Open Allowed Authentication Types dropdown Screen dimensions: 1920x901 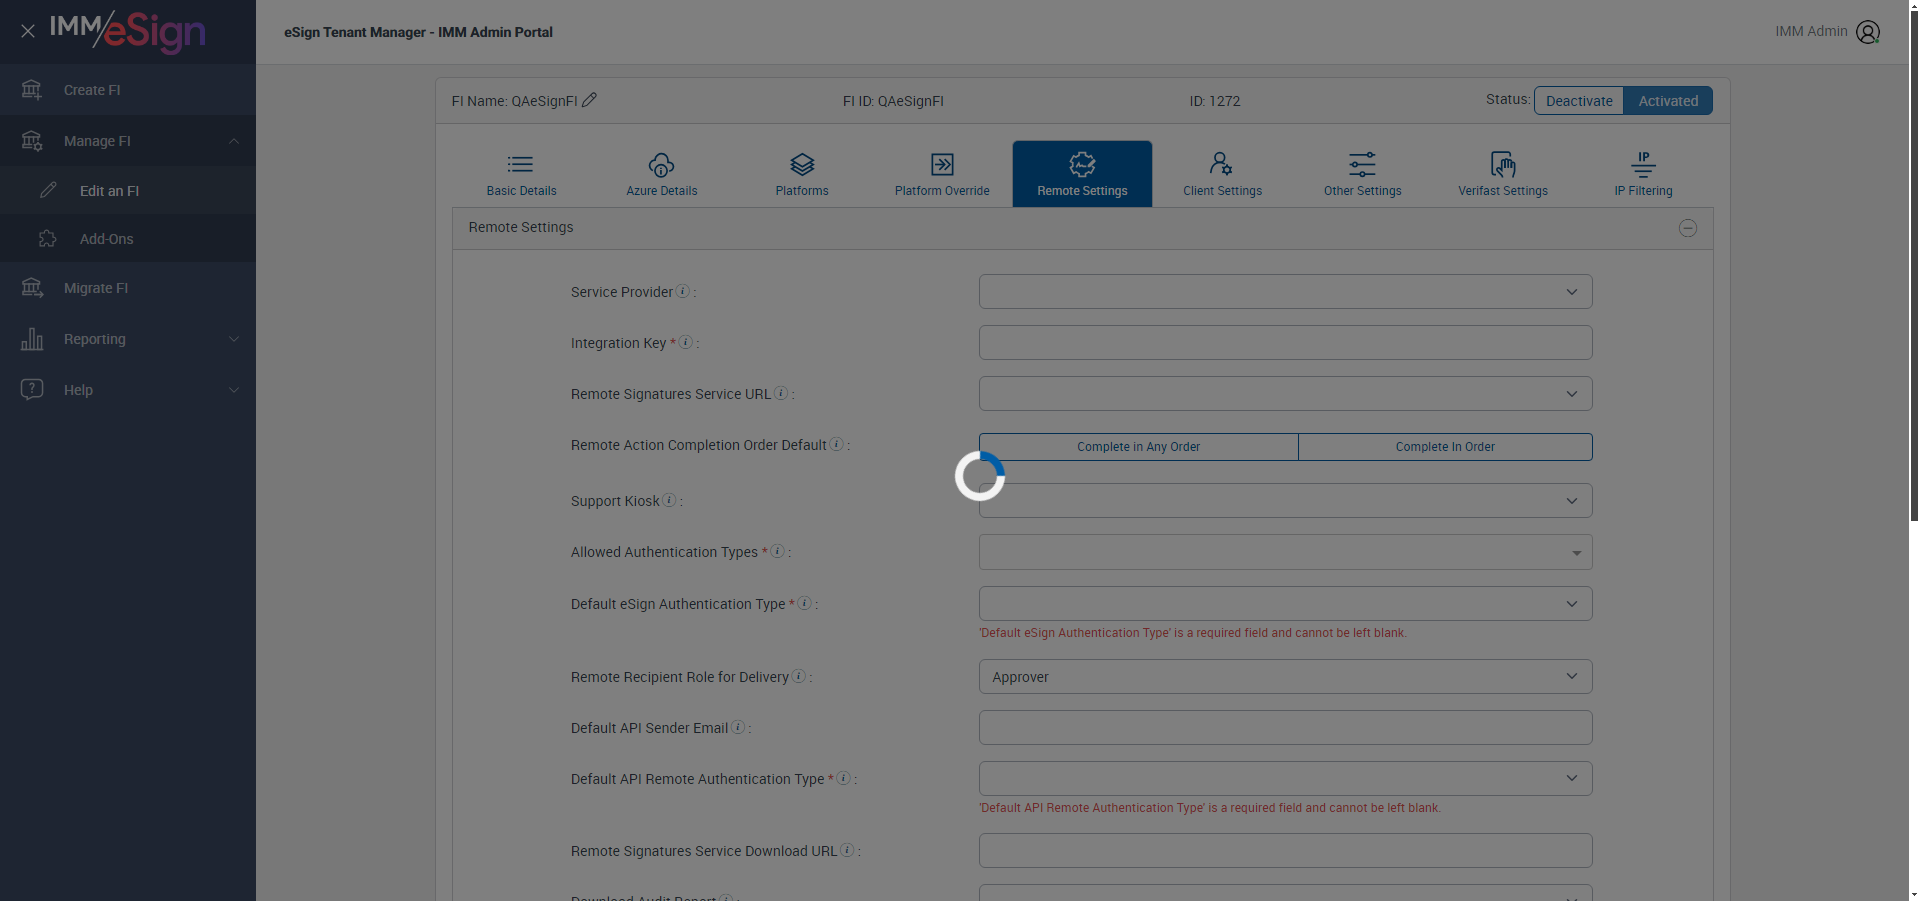(1285, 552)
